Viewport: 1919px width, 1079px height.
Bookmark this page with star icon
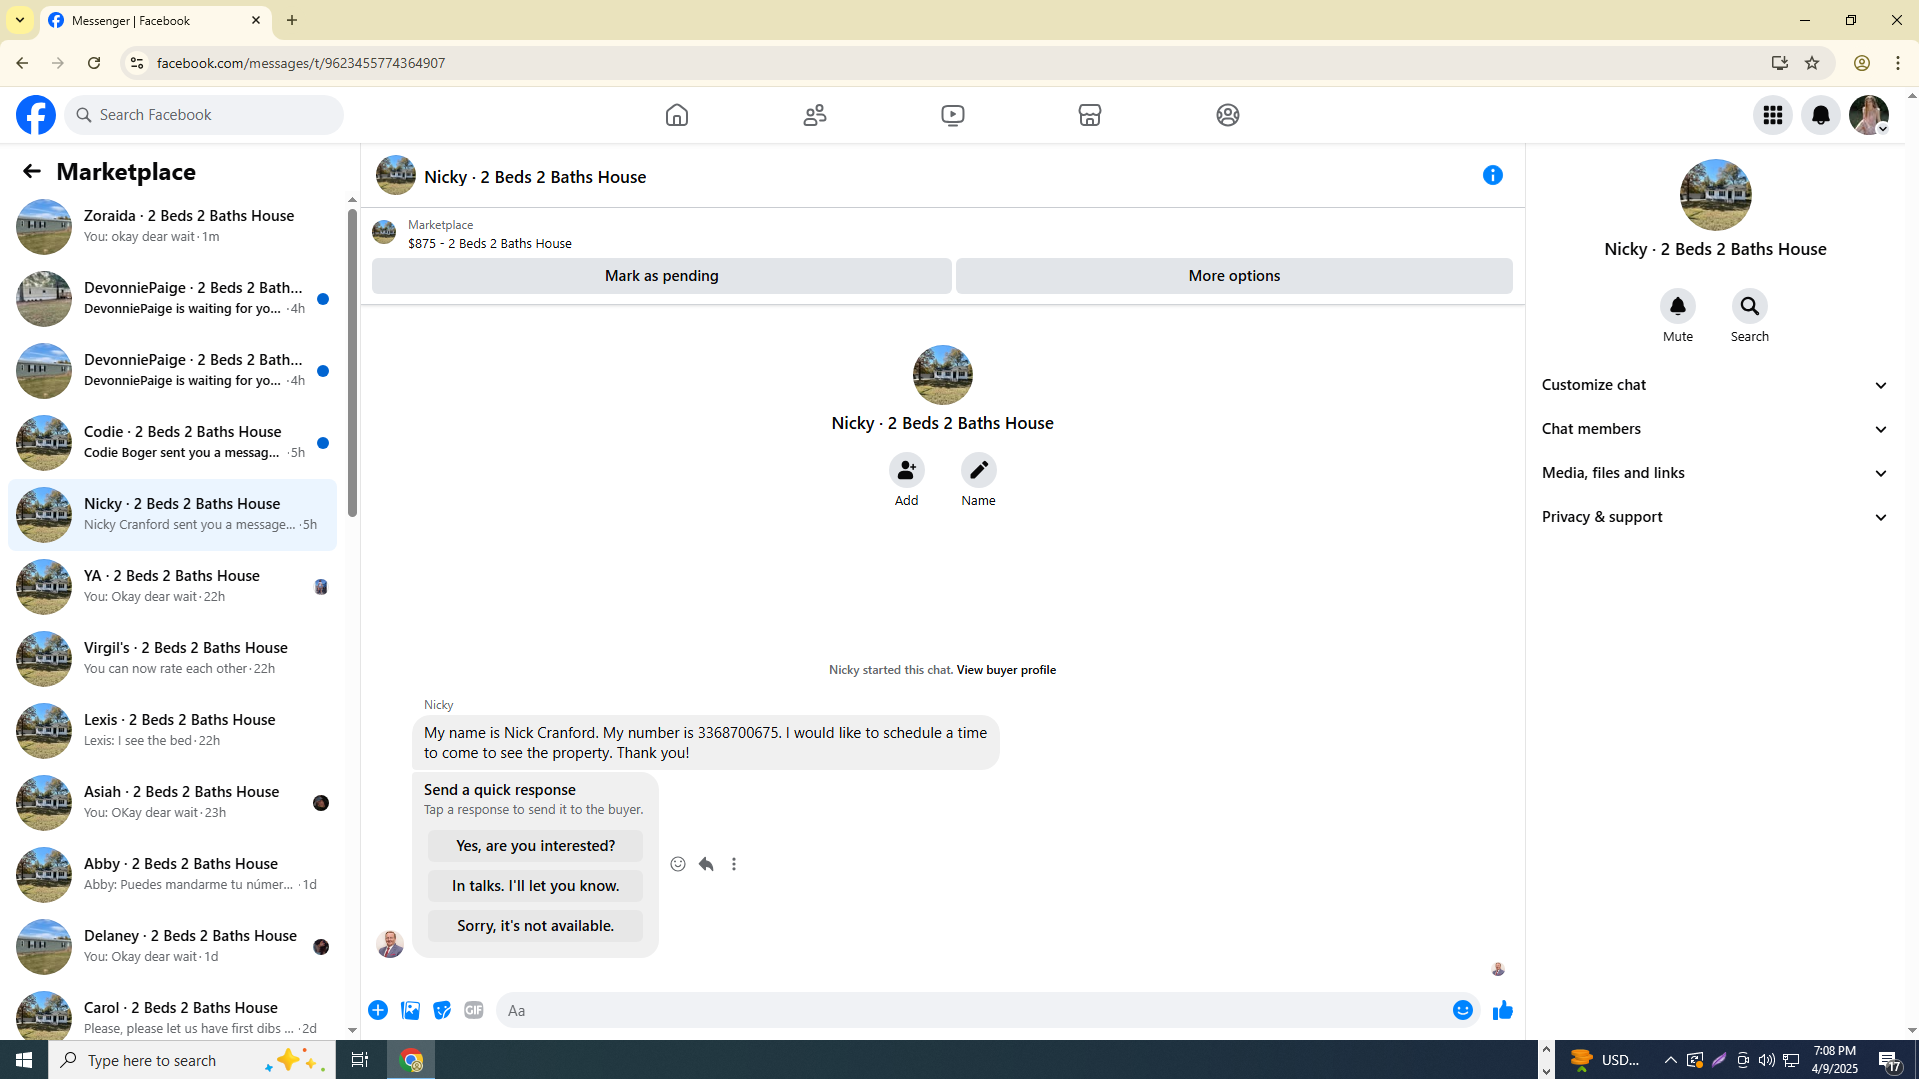tap(1812, 63)
